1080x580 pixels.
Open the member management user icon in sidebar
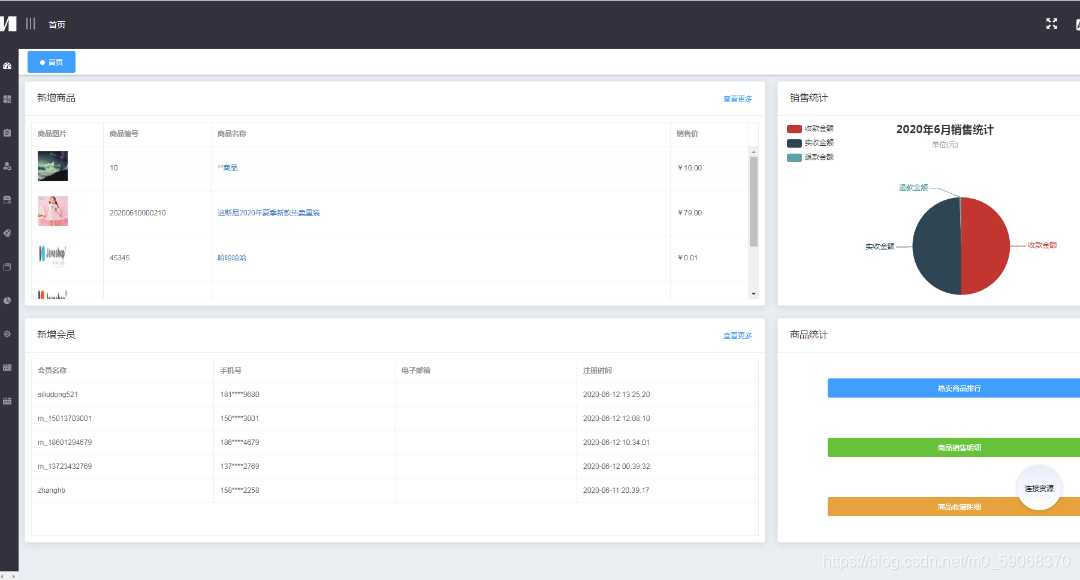(8, 166)
